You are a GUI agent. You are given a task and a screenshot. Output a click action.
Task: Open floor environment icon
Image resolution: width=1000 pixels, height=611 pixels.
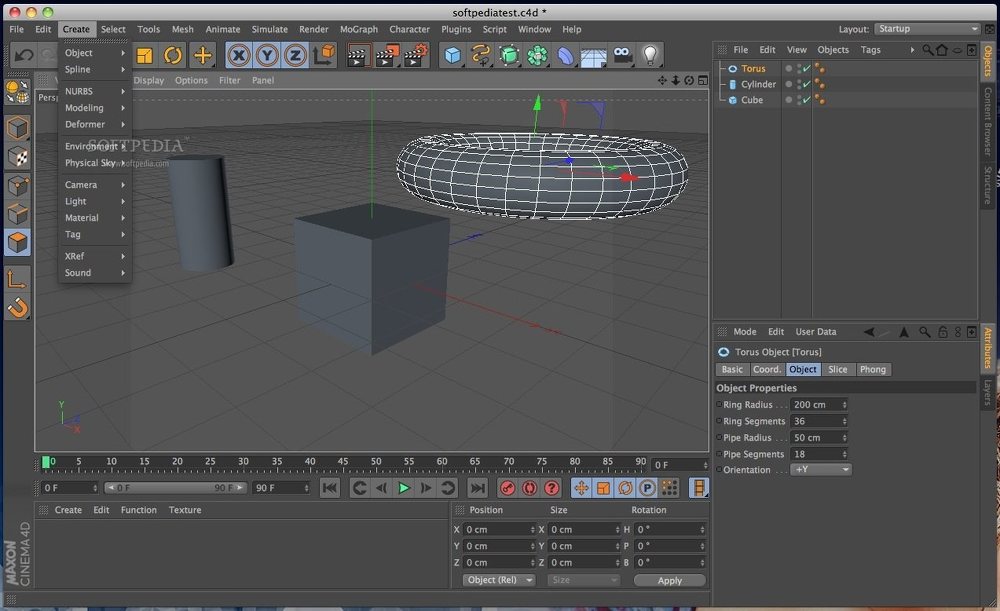(593, 56)
